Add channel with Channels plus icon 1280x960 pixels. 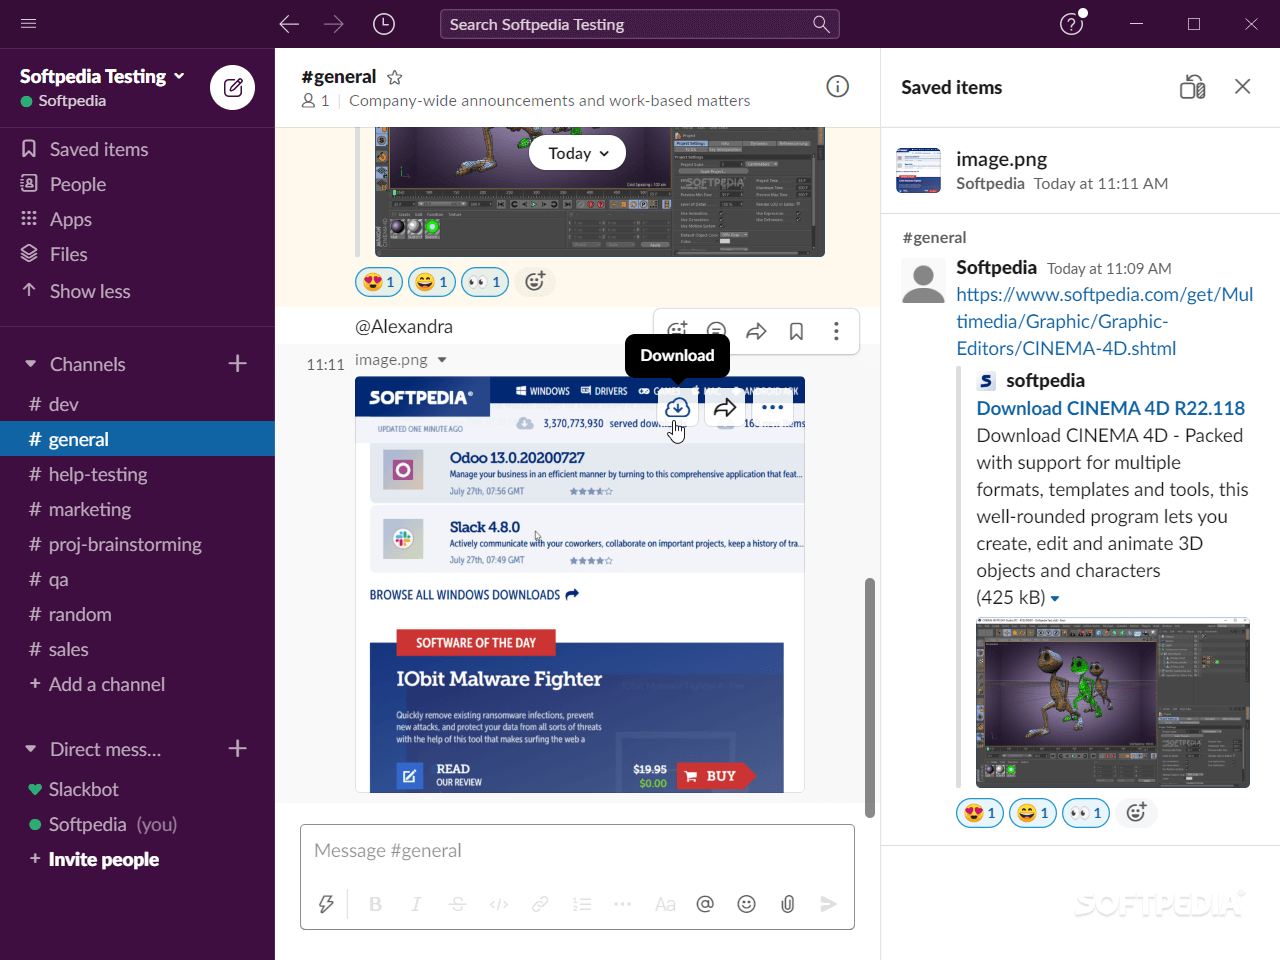tap(237, 364)
